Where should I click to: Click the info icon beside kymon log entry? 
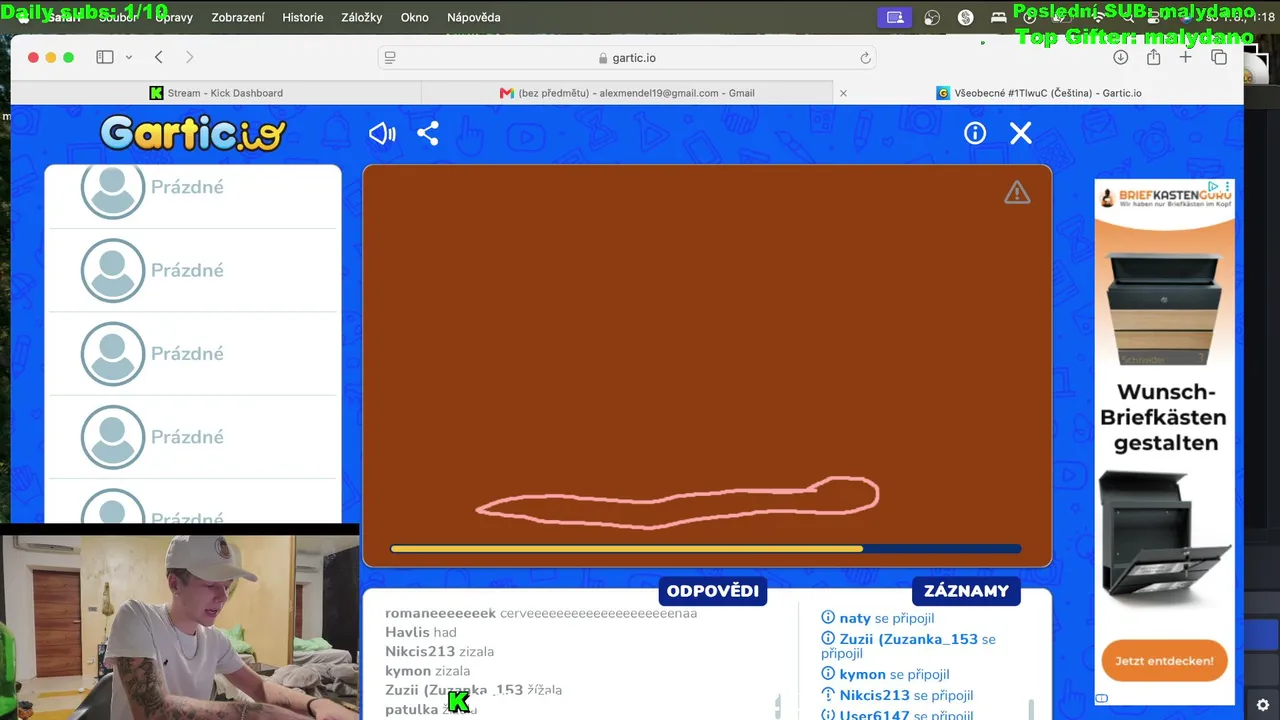tap(828, 675)
